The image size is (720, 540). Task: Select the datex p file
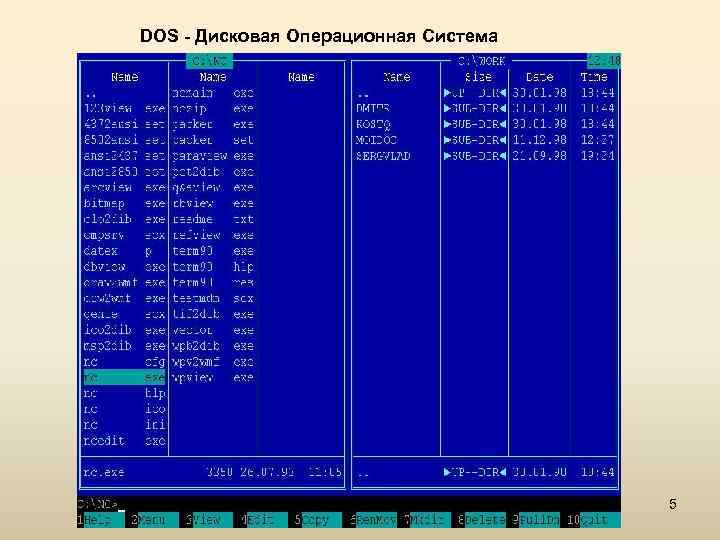coord(124,251)
